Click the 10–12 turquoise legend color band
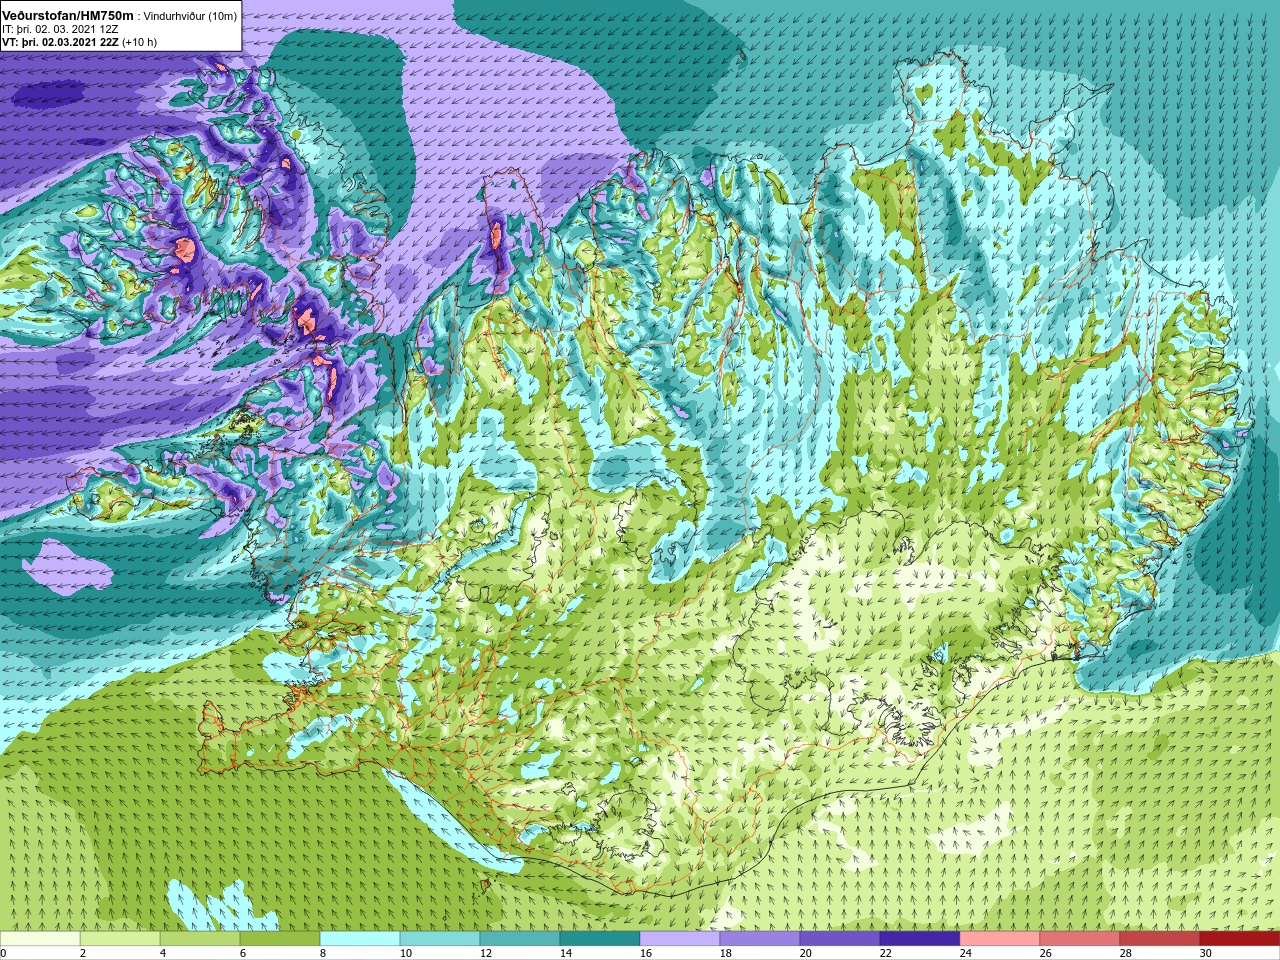Screen dimensions: 1280x960 pyautogui.click(x=440, y=939)
